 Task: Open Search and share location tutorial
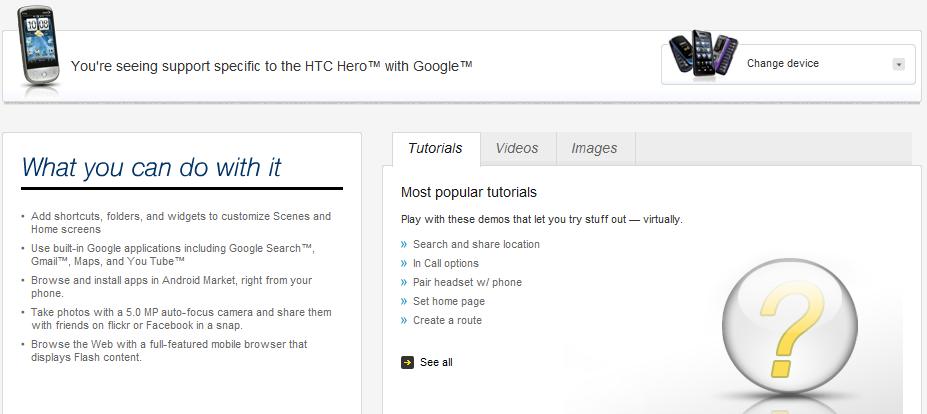point(476,244)
